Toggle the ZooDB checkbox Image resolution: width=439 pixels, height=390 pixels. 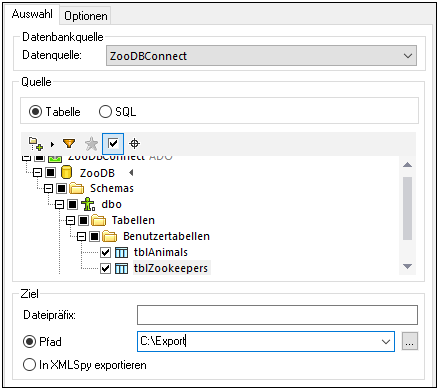(x=51, y=172)
